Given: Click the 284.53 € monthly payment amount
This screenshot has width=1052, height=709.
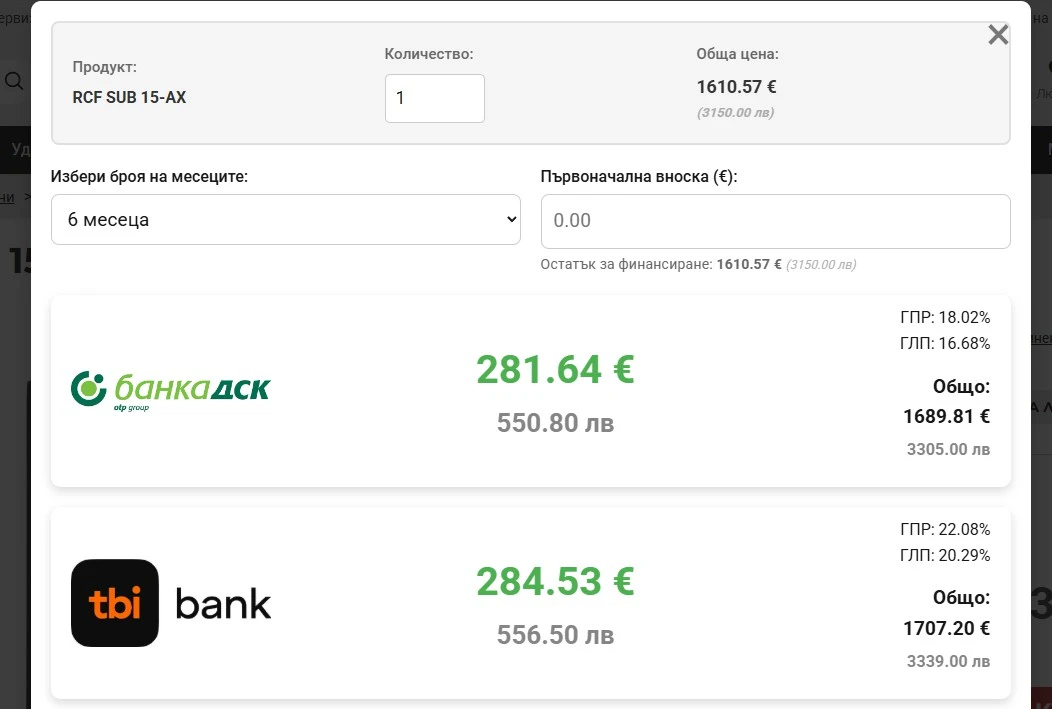Looking at the screenshot, I should [554, 581].
